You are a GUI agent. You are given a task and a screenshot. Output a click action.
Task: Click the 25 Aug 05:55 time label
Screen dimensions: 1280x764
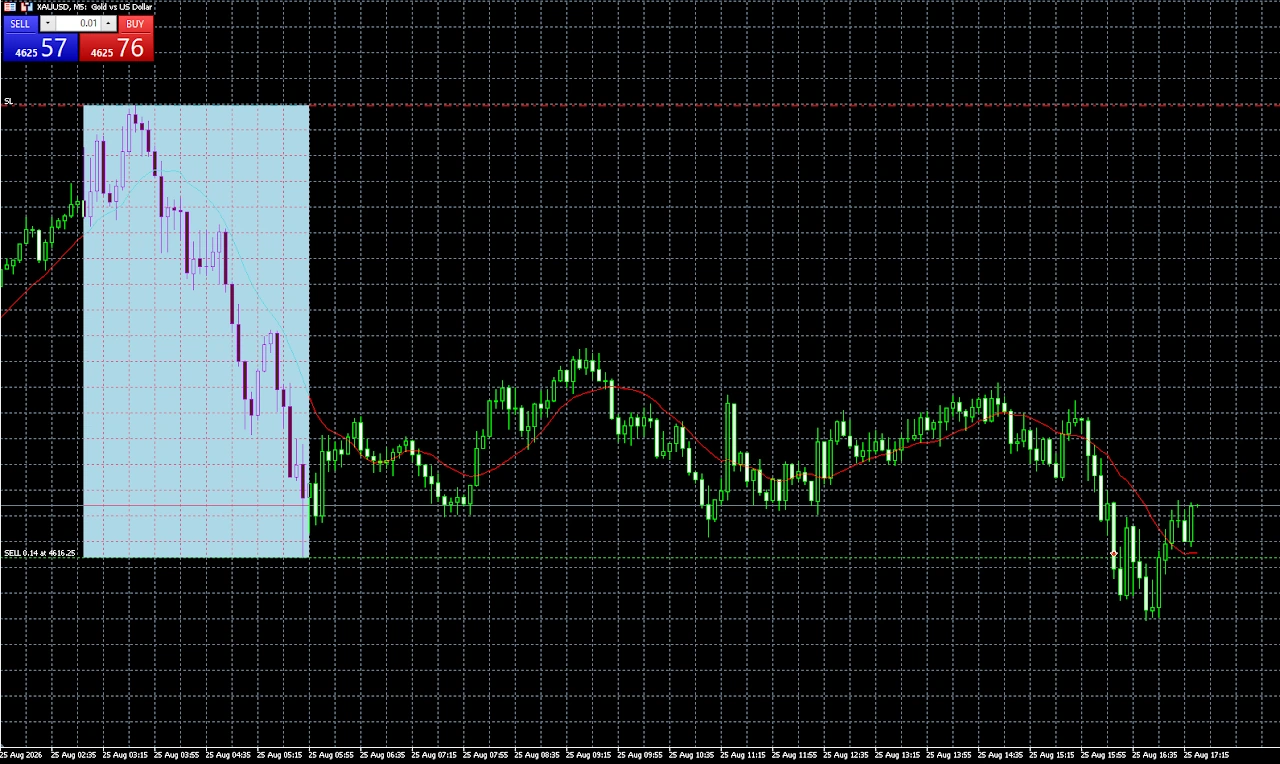(x=331, y=755)
